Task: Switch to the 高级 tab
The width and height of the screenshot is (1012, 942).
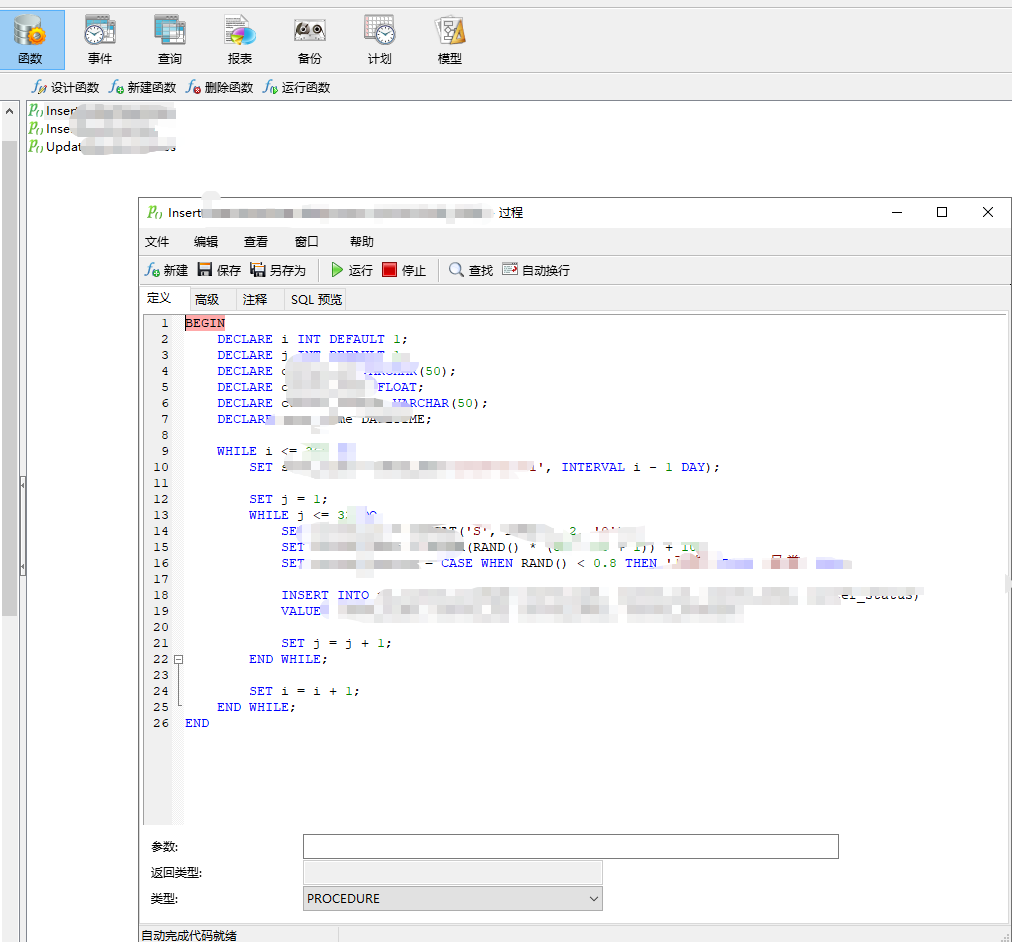Action: pyautogui.click(x=207, y=299)
